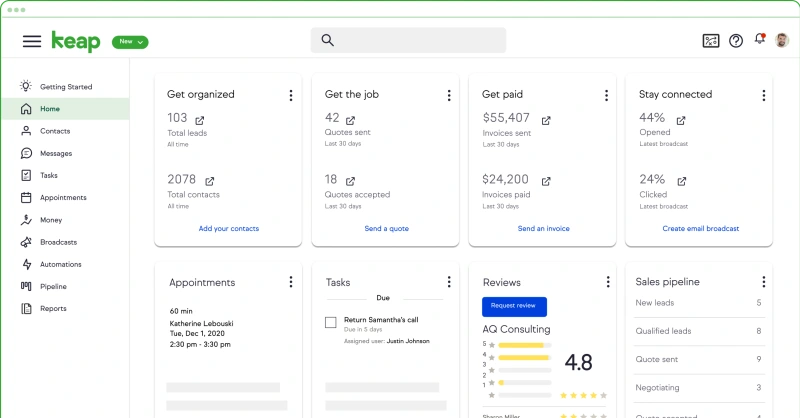Check the Return Samantha's call task
The height and width of the screenshot is (418, 800).
tap(331, 322)
